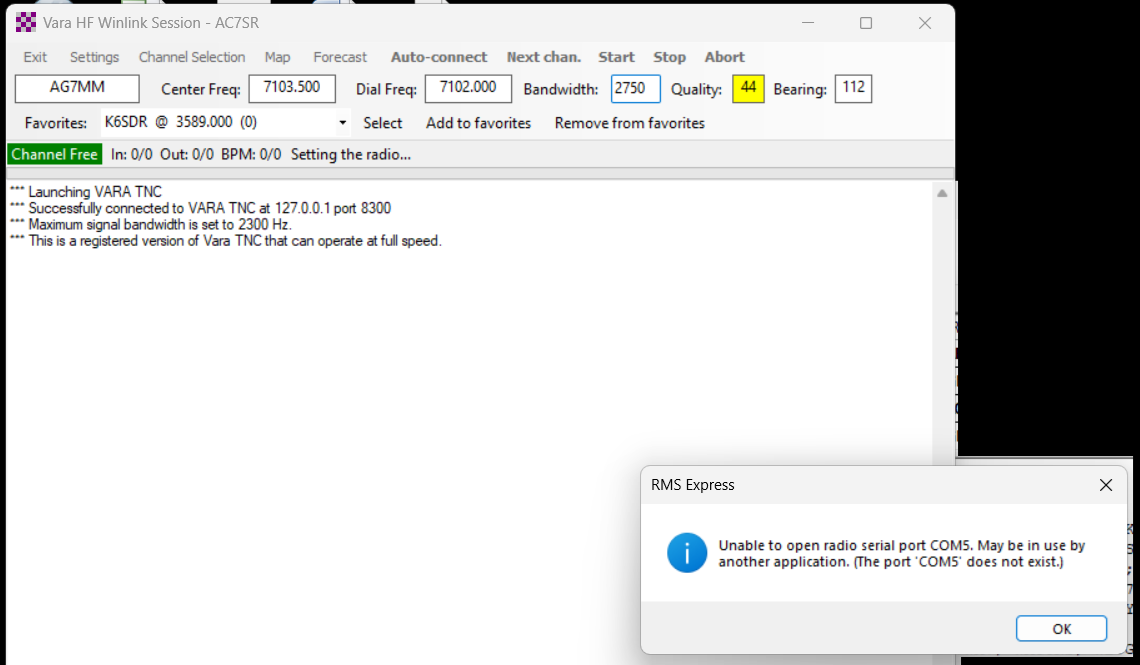Image resolution: width=1140 pixels, height=665 pixels.
Task: Click the 'Unable to open radio serial port' message
Action: coord(902,553)
